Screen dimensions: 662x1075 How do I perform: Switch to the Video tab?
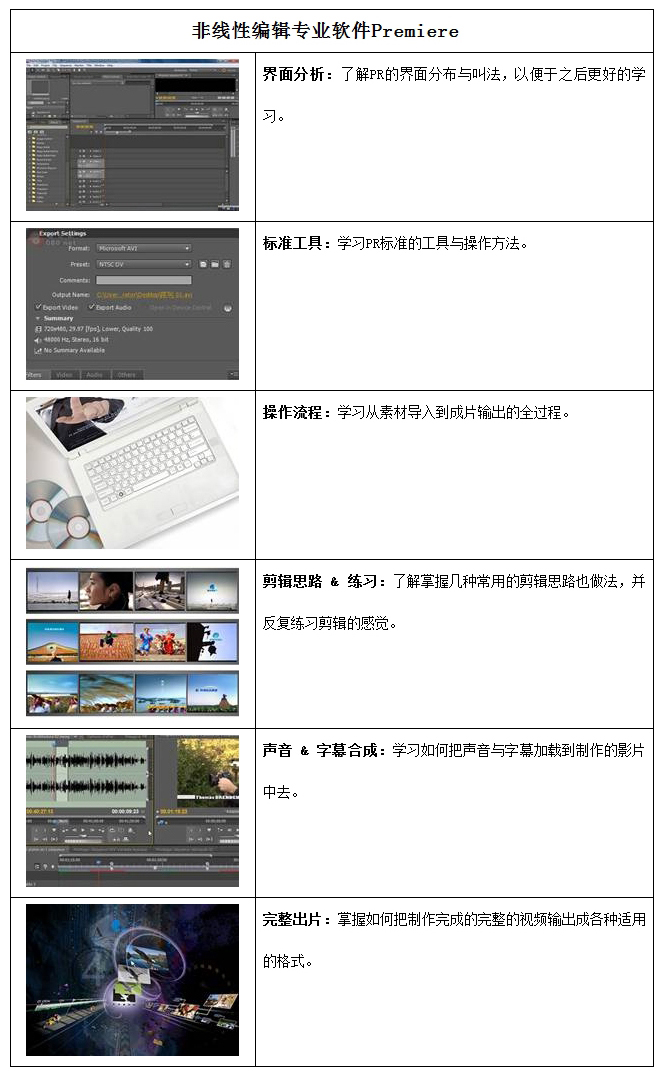click(x=63, y=375)
